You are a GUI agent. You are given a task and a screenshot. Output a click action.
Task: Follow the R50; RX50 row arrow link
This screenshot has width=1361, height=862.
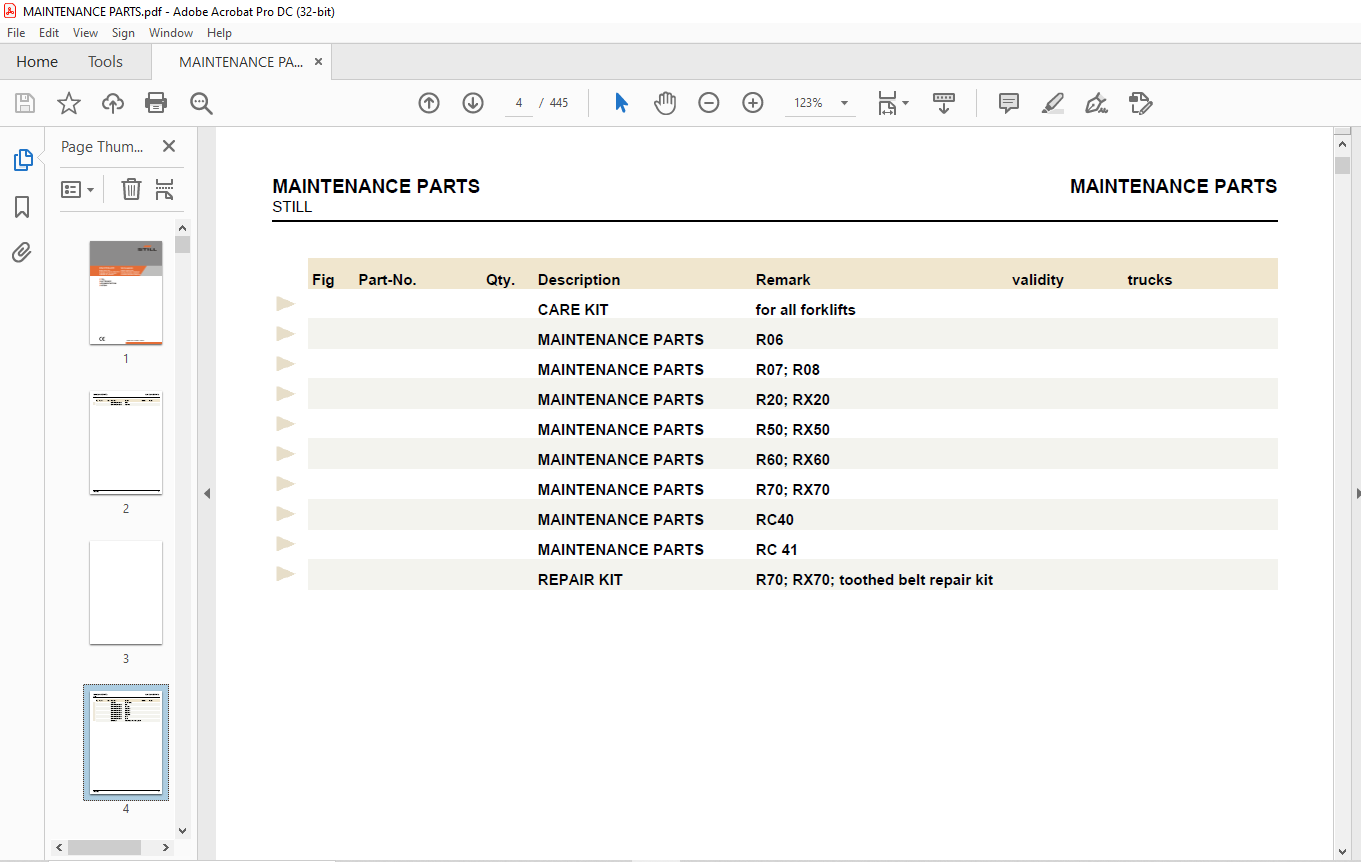pyautogui.click(x=286, y=423)
